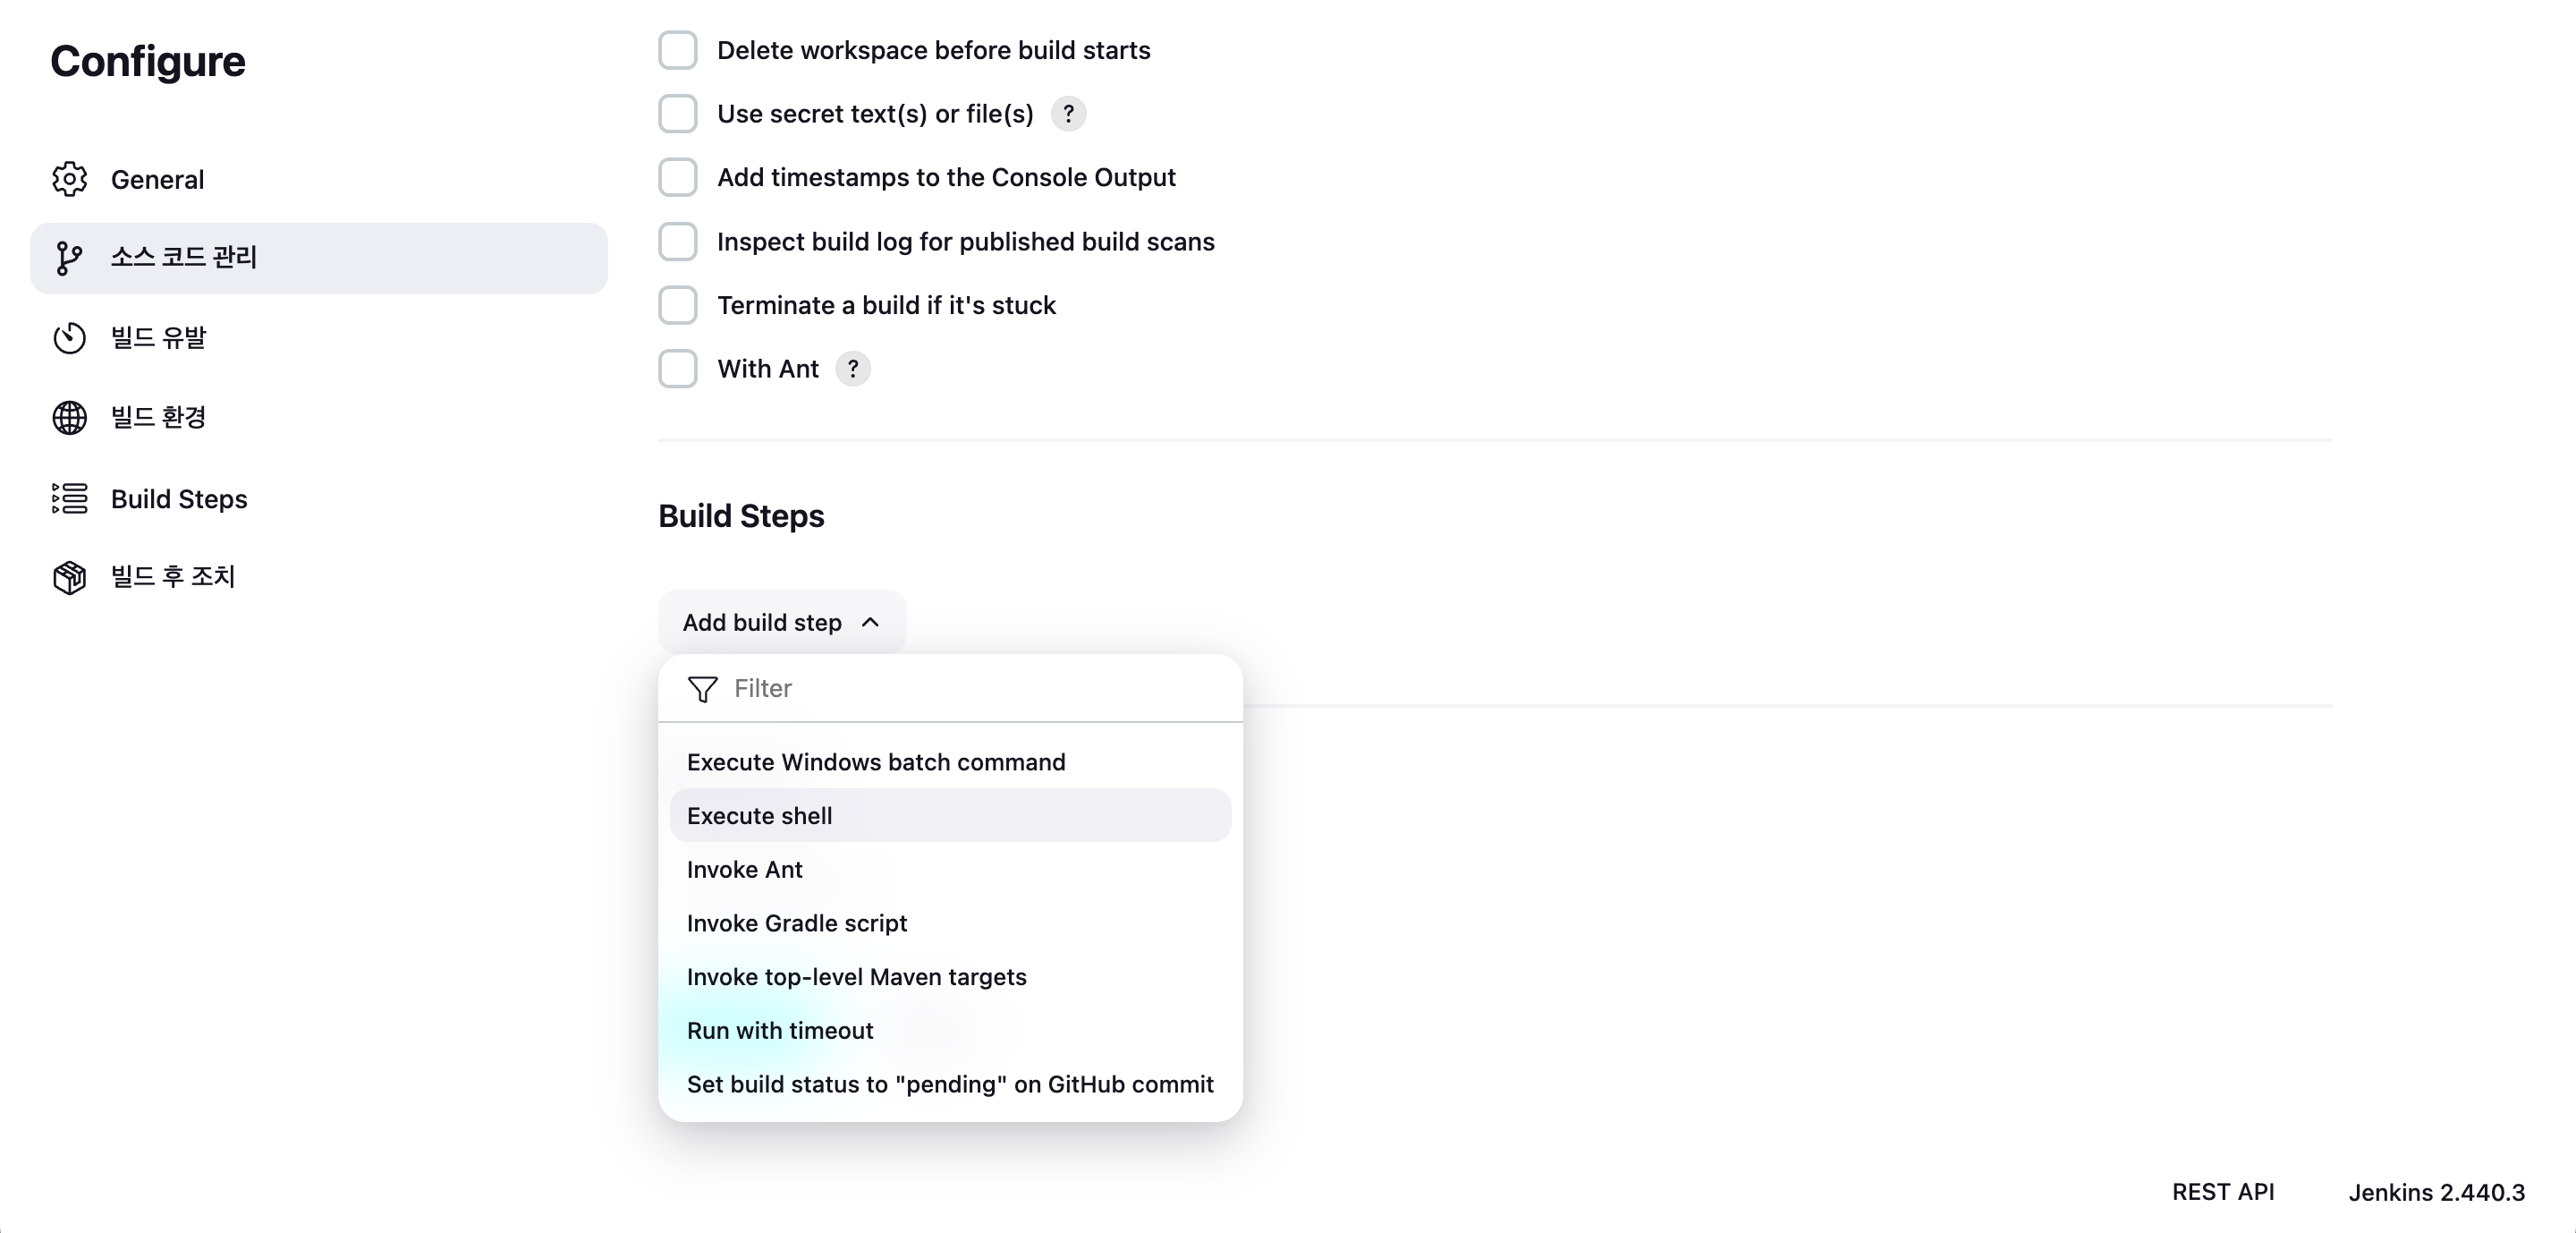Jump to 빌드 환경 section

pos(318,418)
